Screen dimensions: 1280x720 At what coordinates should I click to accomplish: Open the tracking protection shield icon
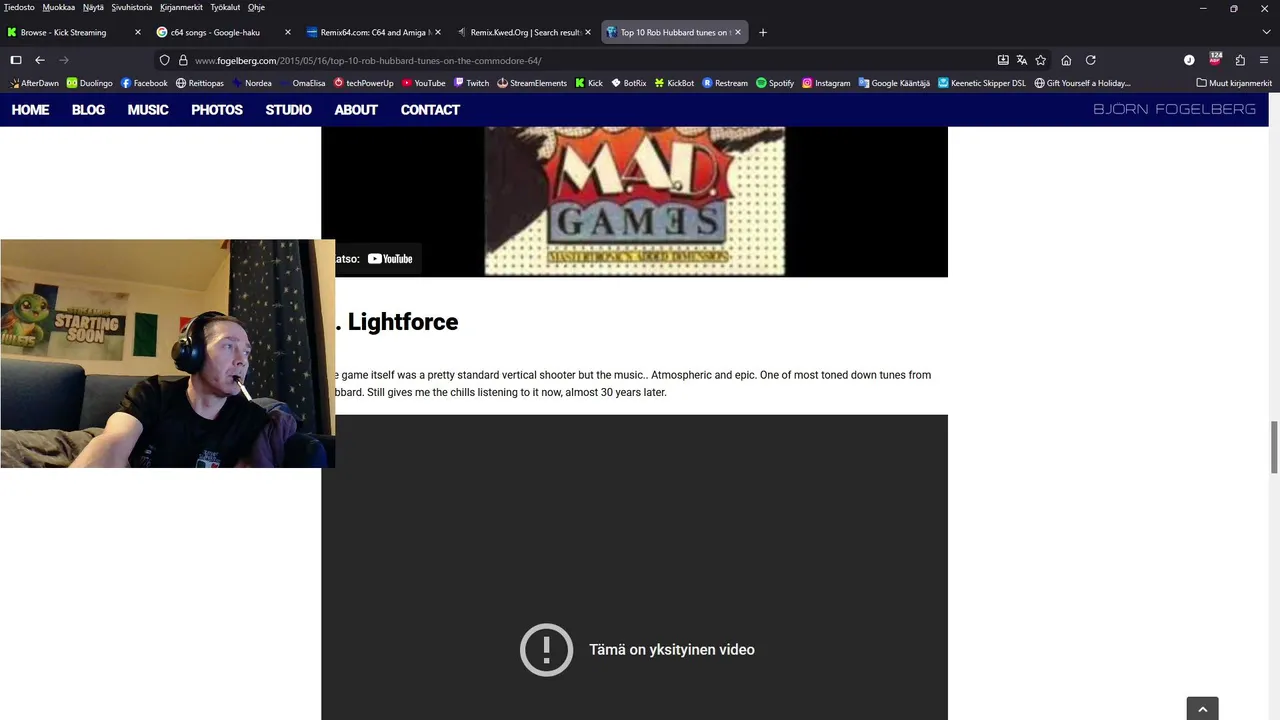[165, 60]
